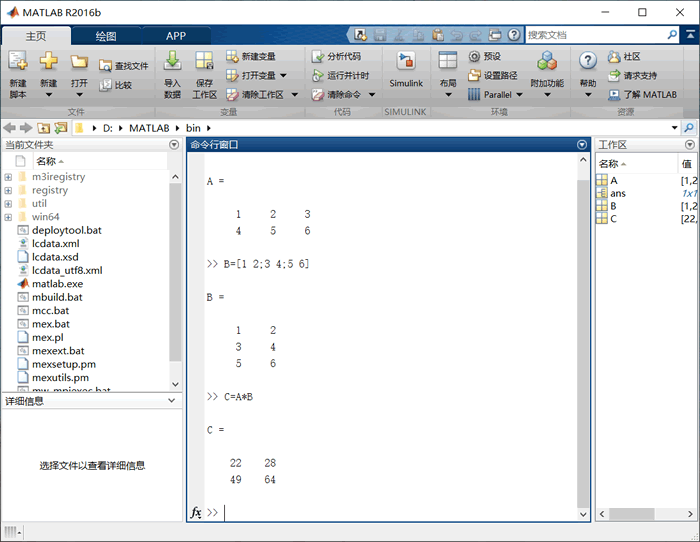This screenshot has height=542, width=700.
Task: Click the workspace horizontal scrollbar
Action: [x=632, y=514]
